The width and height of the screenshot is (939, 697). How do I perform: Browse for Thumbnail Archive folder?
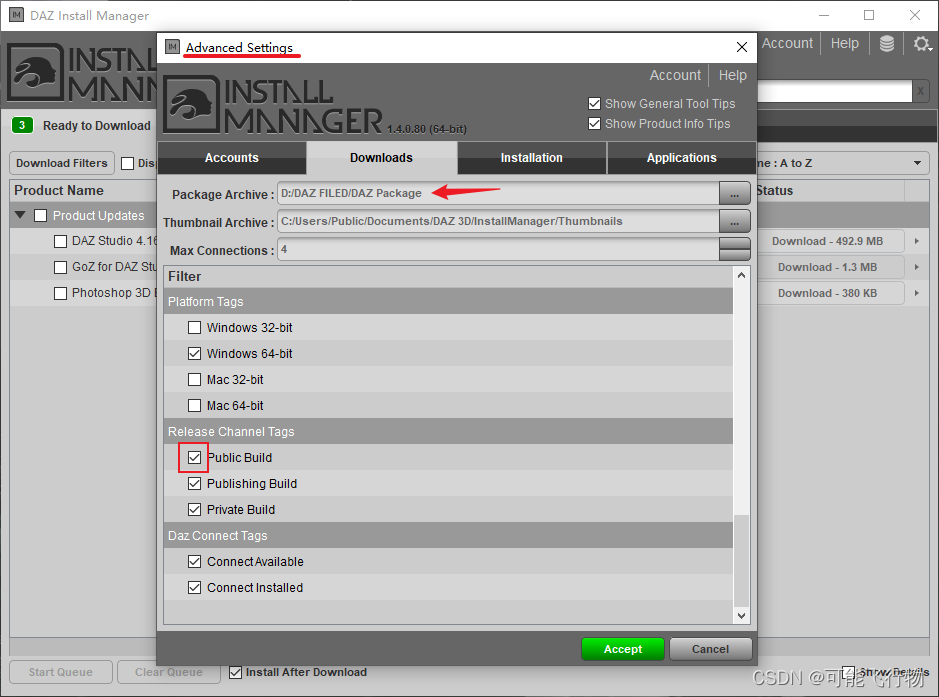point(734,222)
